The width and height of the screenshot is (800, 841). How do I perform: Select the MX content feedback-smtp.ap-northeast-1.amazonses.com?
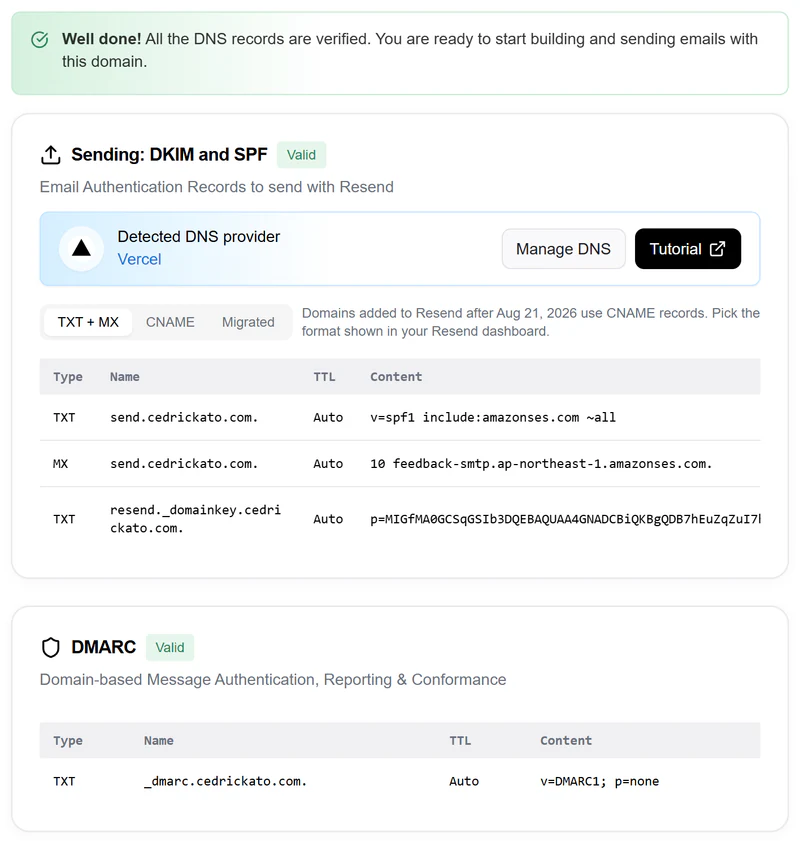[541, 463]
